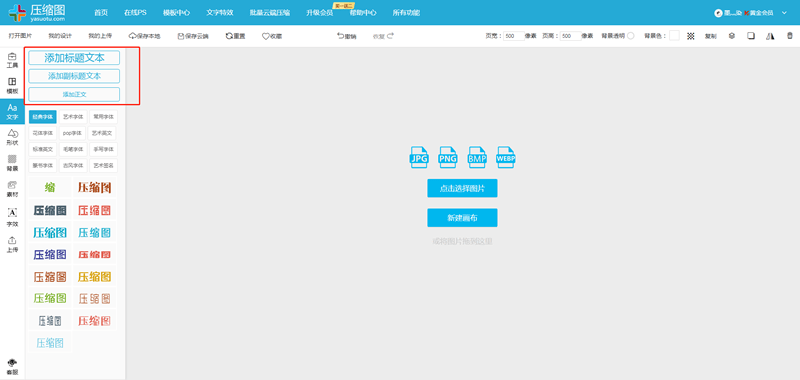
Task: Open the 背景色 background color swatch
Action: click(674, 36)
